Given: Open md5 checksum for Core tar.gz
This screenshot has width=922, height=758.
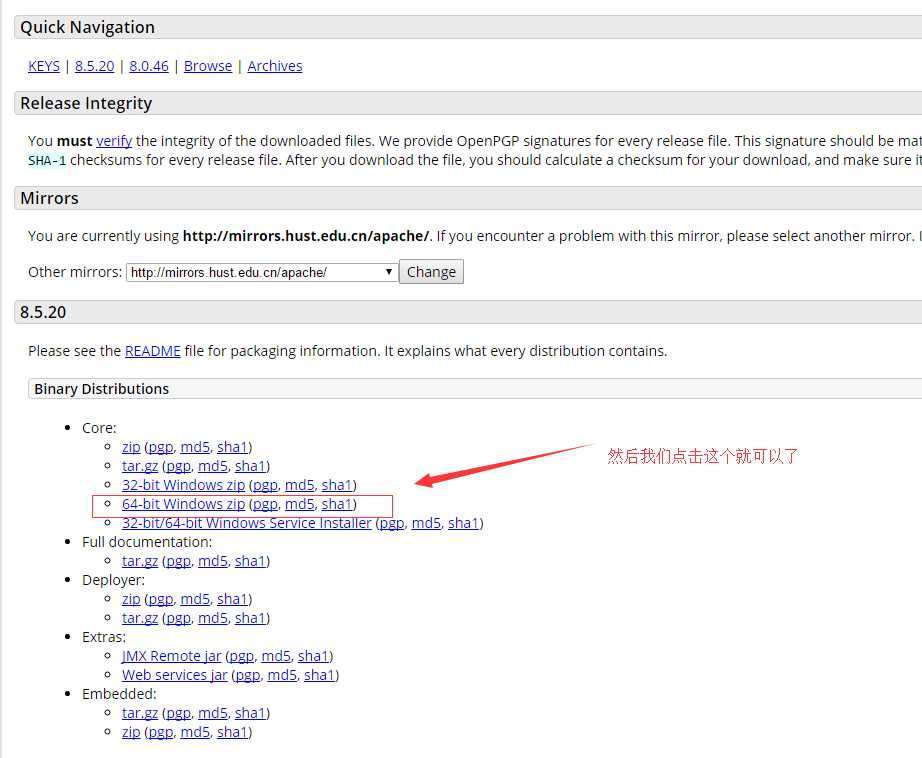Looking at the screenshot, I should (213, 466).
